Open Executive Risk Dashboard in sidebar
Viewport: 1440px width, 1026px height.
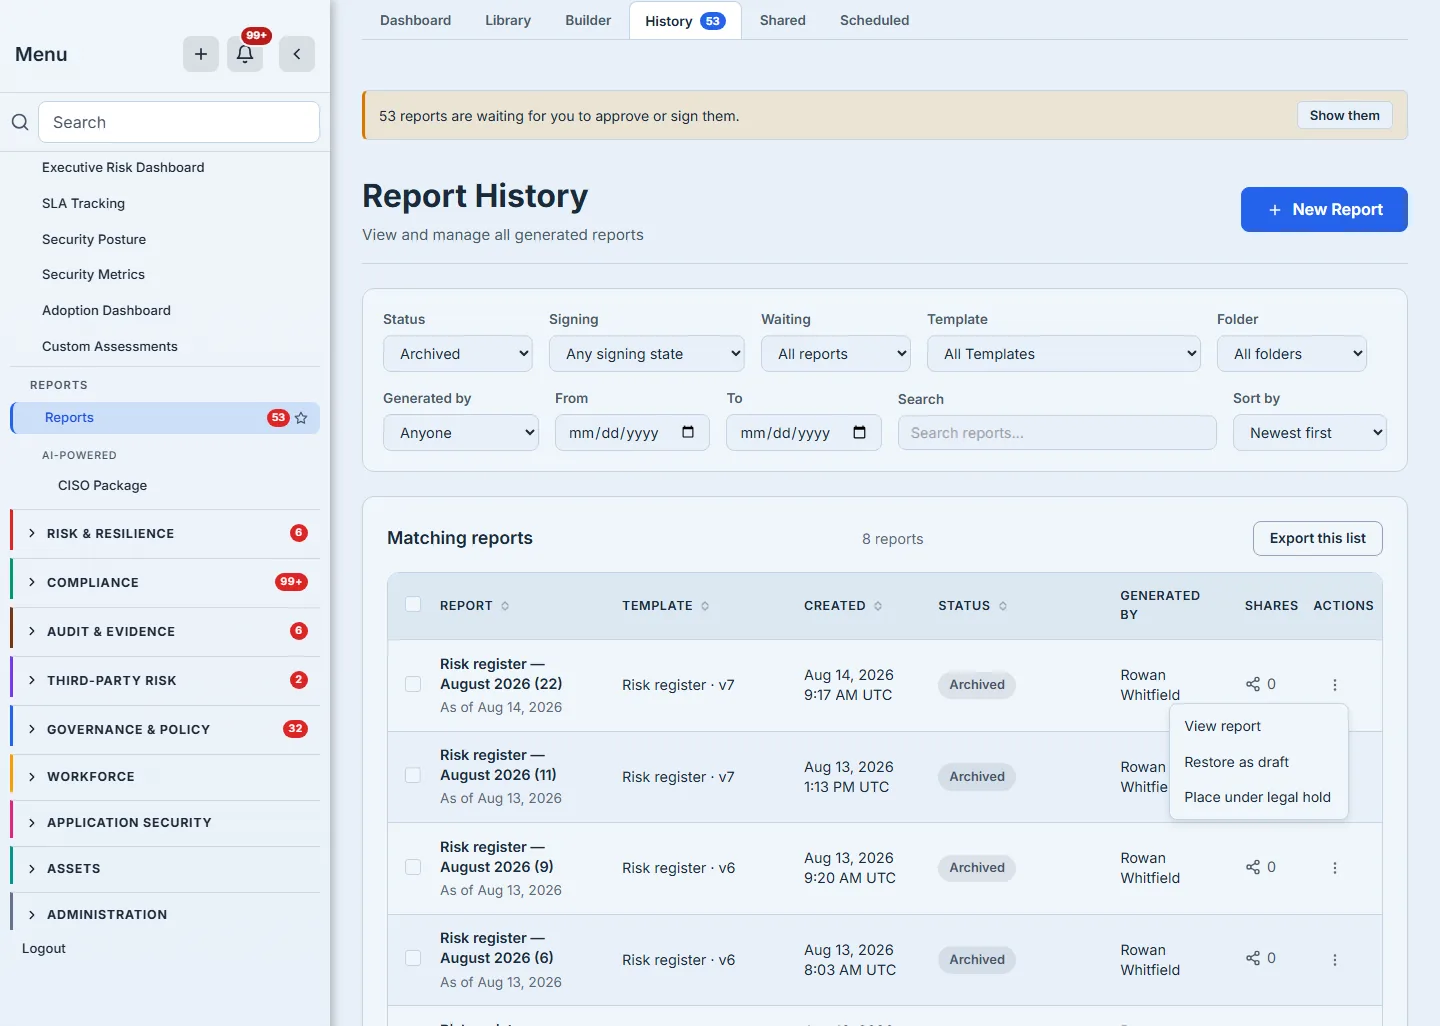pos(123,168)
